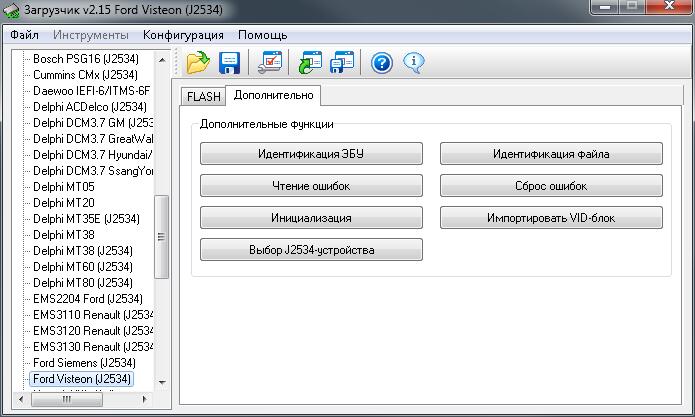Select Delphi MT38 (J2534) entry
This screenshot has height=417, width=695.
click(x=83, y=250)
